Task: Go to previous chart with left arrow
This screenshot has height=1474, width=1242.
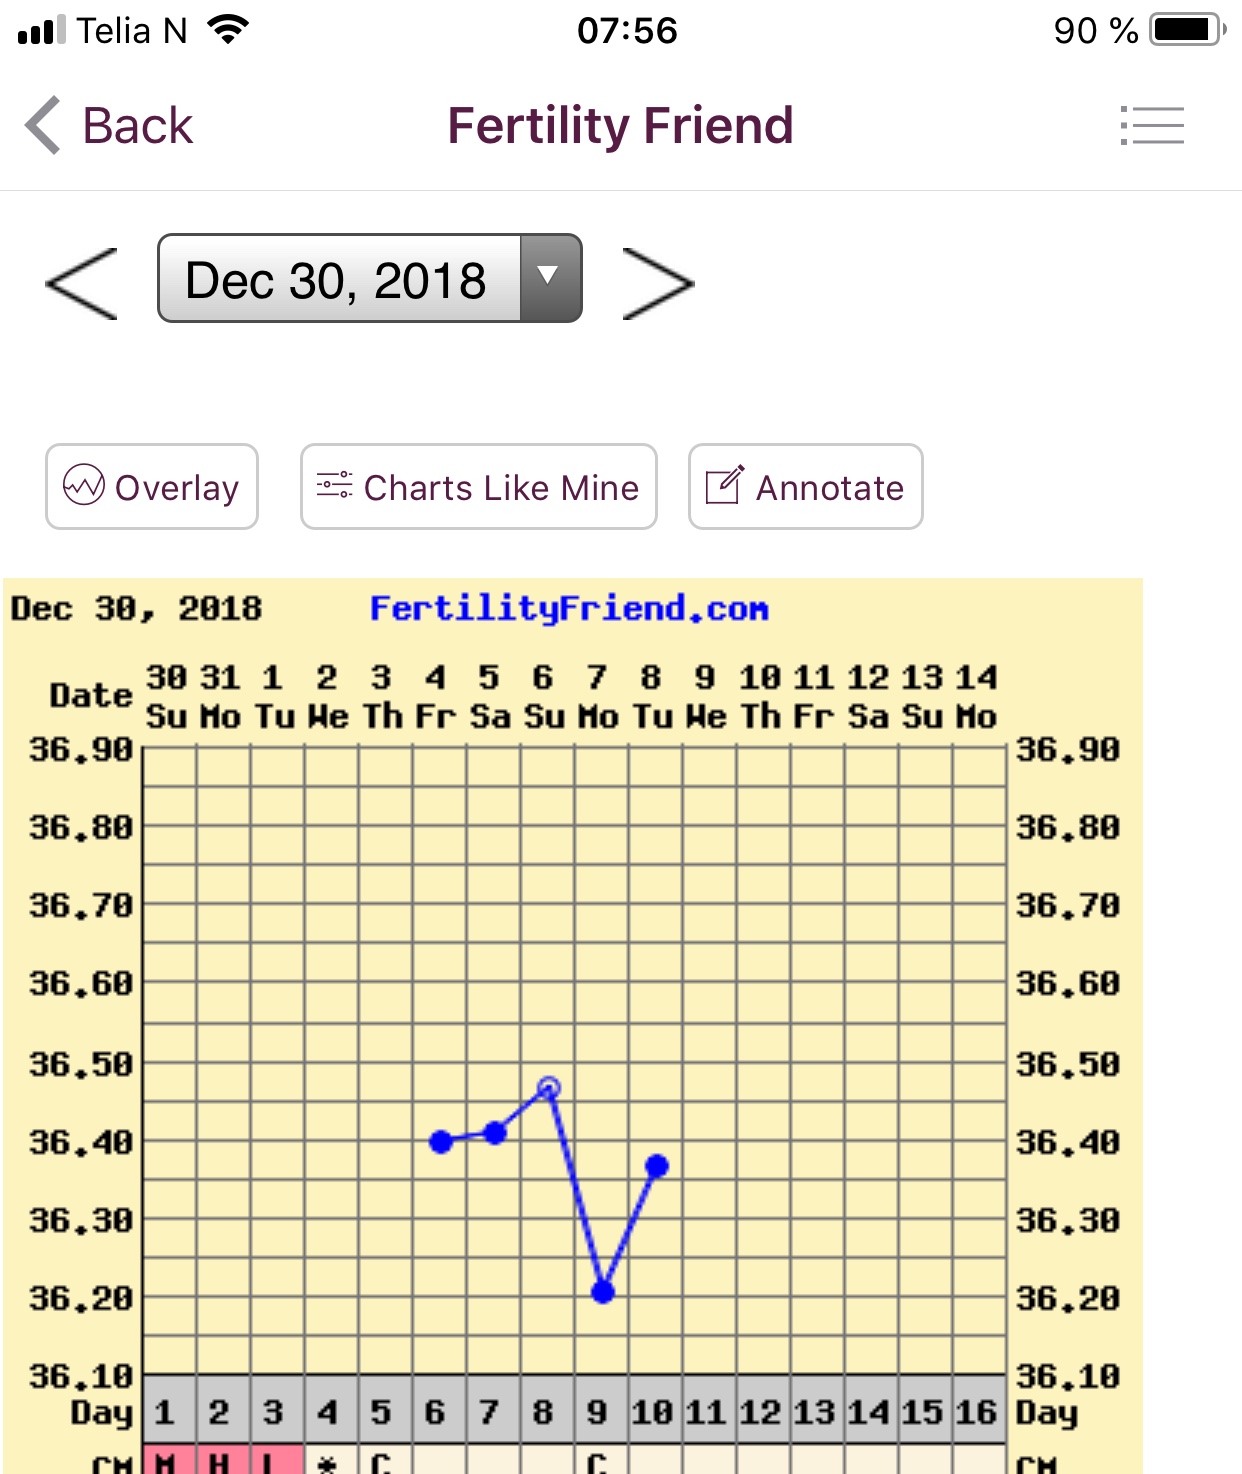Action: click(82, 284)
